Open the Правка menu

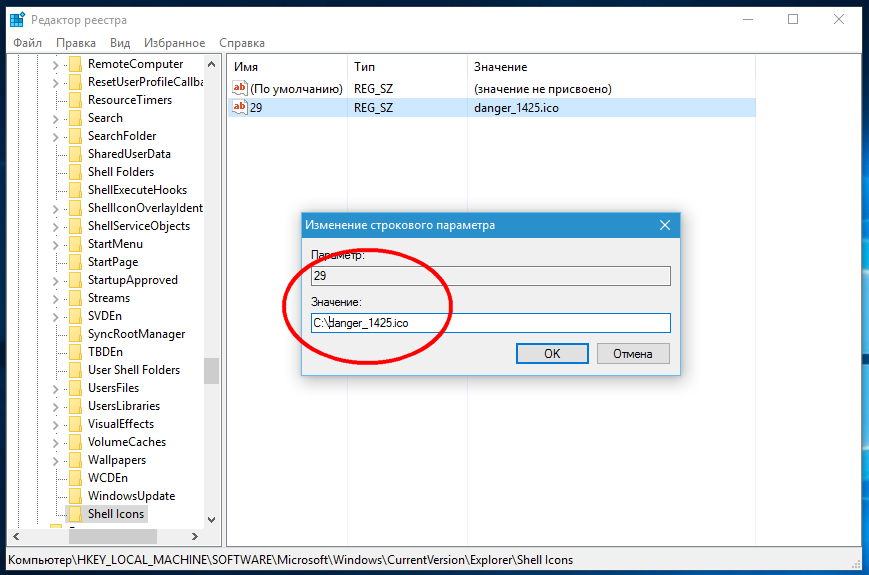click(x=75, y=43)
